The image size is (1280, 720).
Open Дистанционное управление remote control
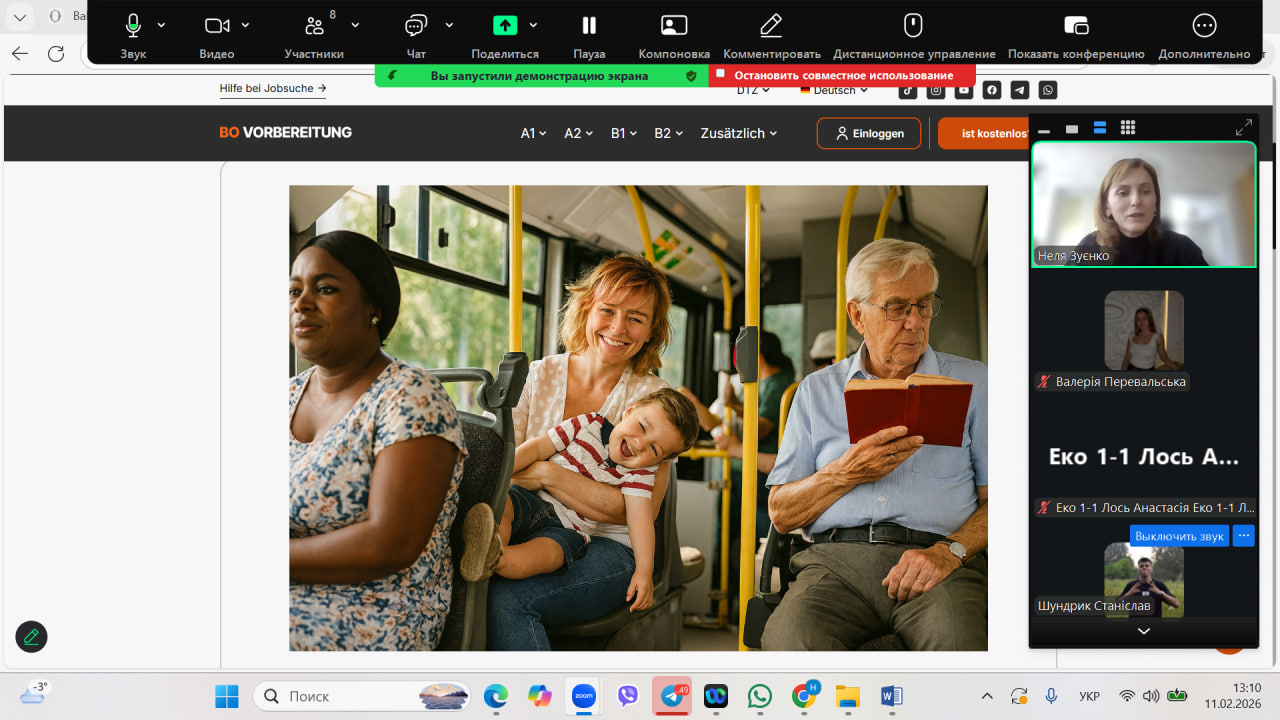[x=913, y=27]
